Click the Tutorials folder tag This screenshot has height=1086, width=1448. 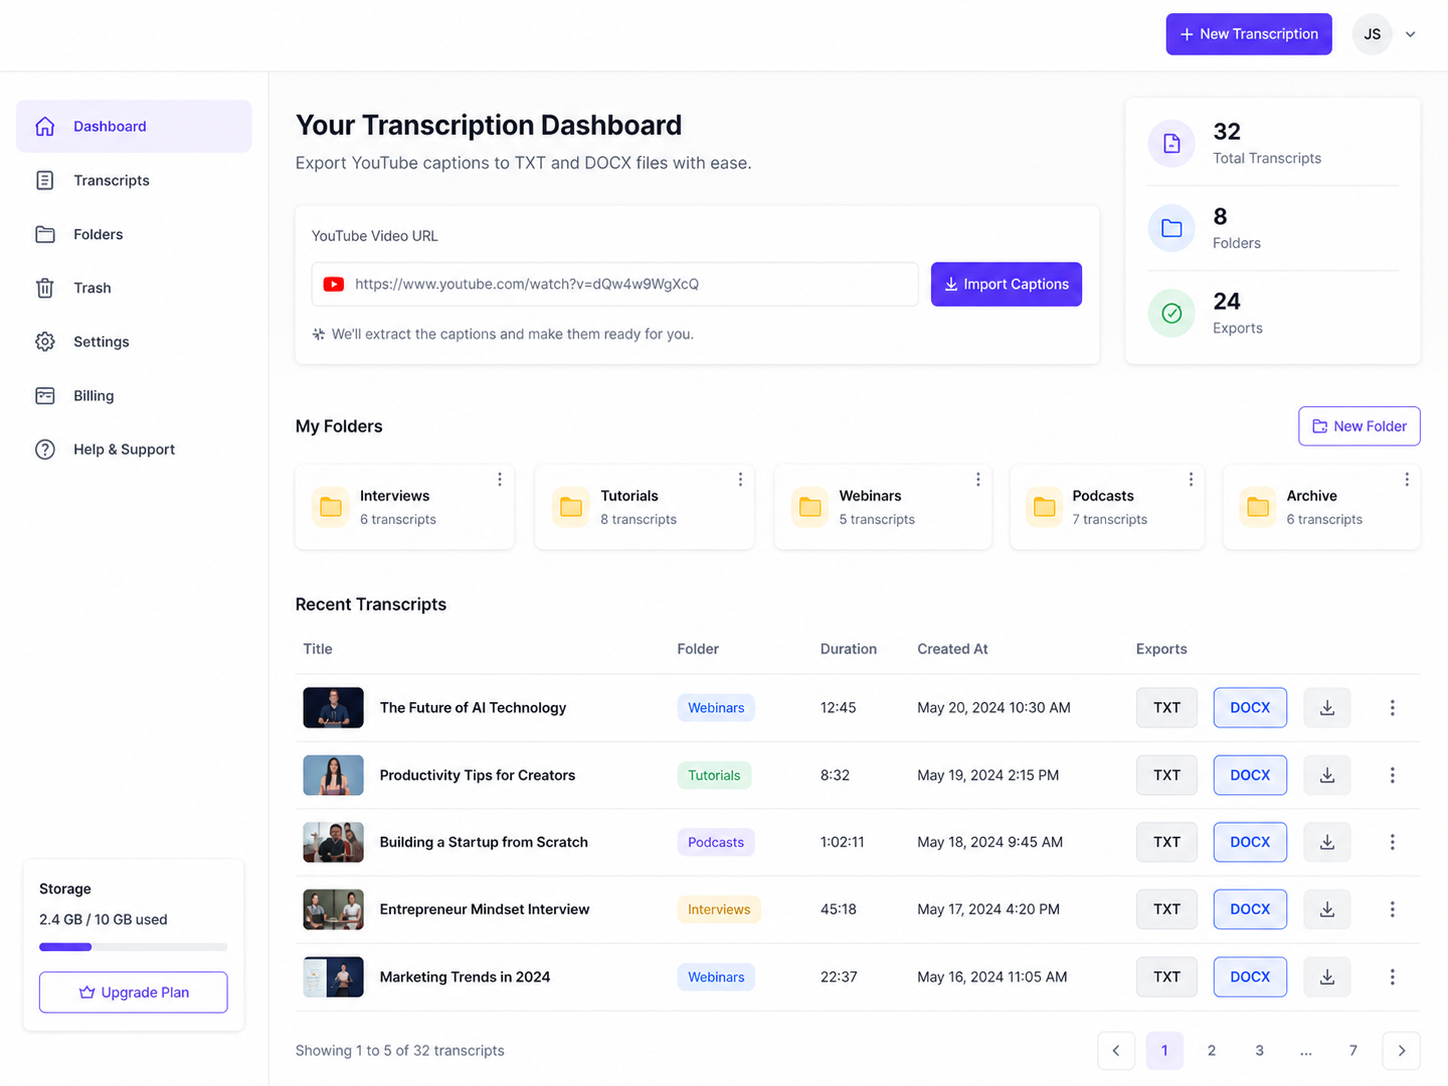(x=714, y=775)
